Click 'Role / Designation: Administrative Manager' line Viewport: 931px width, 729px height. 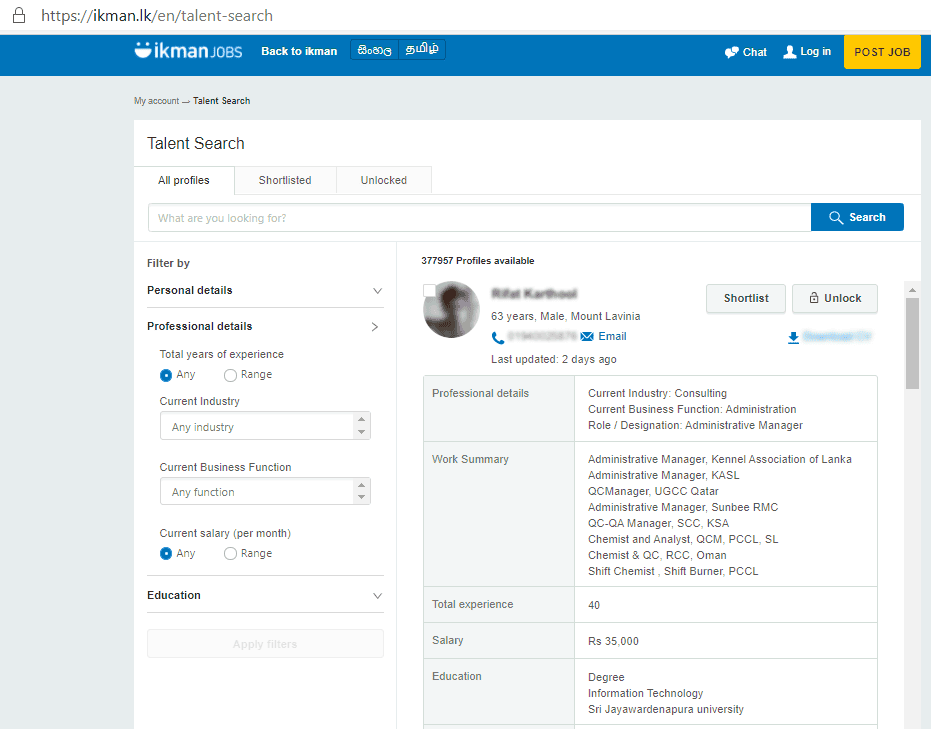point(695,425)
